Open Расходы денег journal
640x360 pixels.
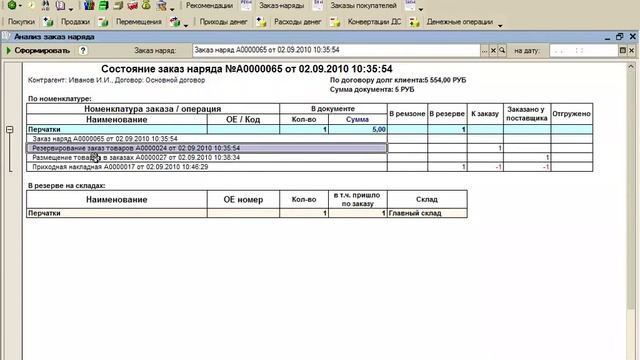[x=298, y=22]
